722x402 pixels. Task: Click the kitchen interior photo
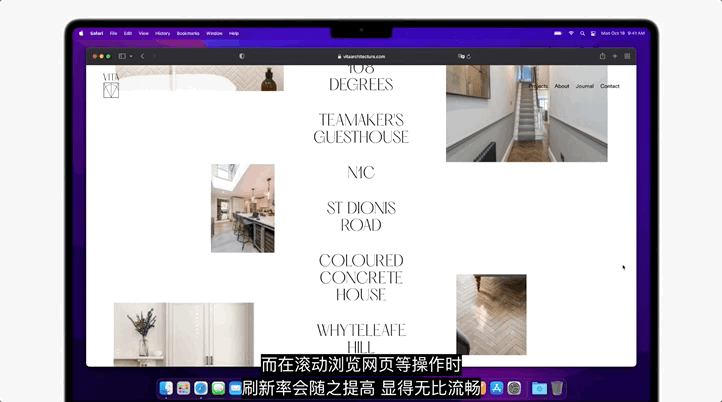pos(243,208)
